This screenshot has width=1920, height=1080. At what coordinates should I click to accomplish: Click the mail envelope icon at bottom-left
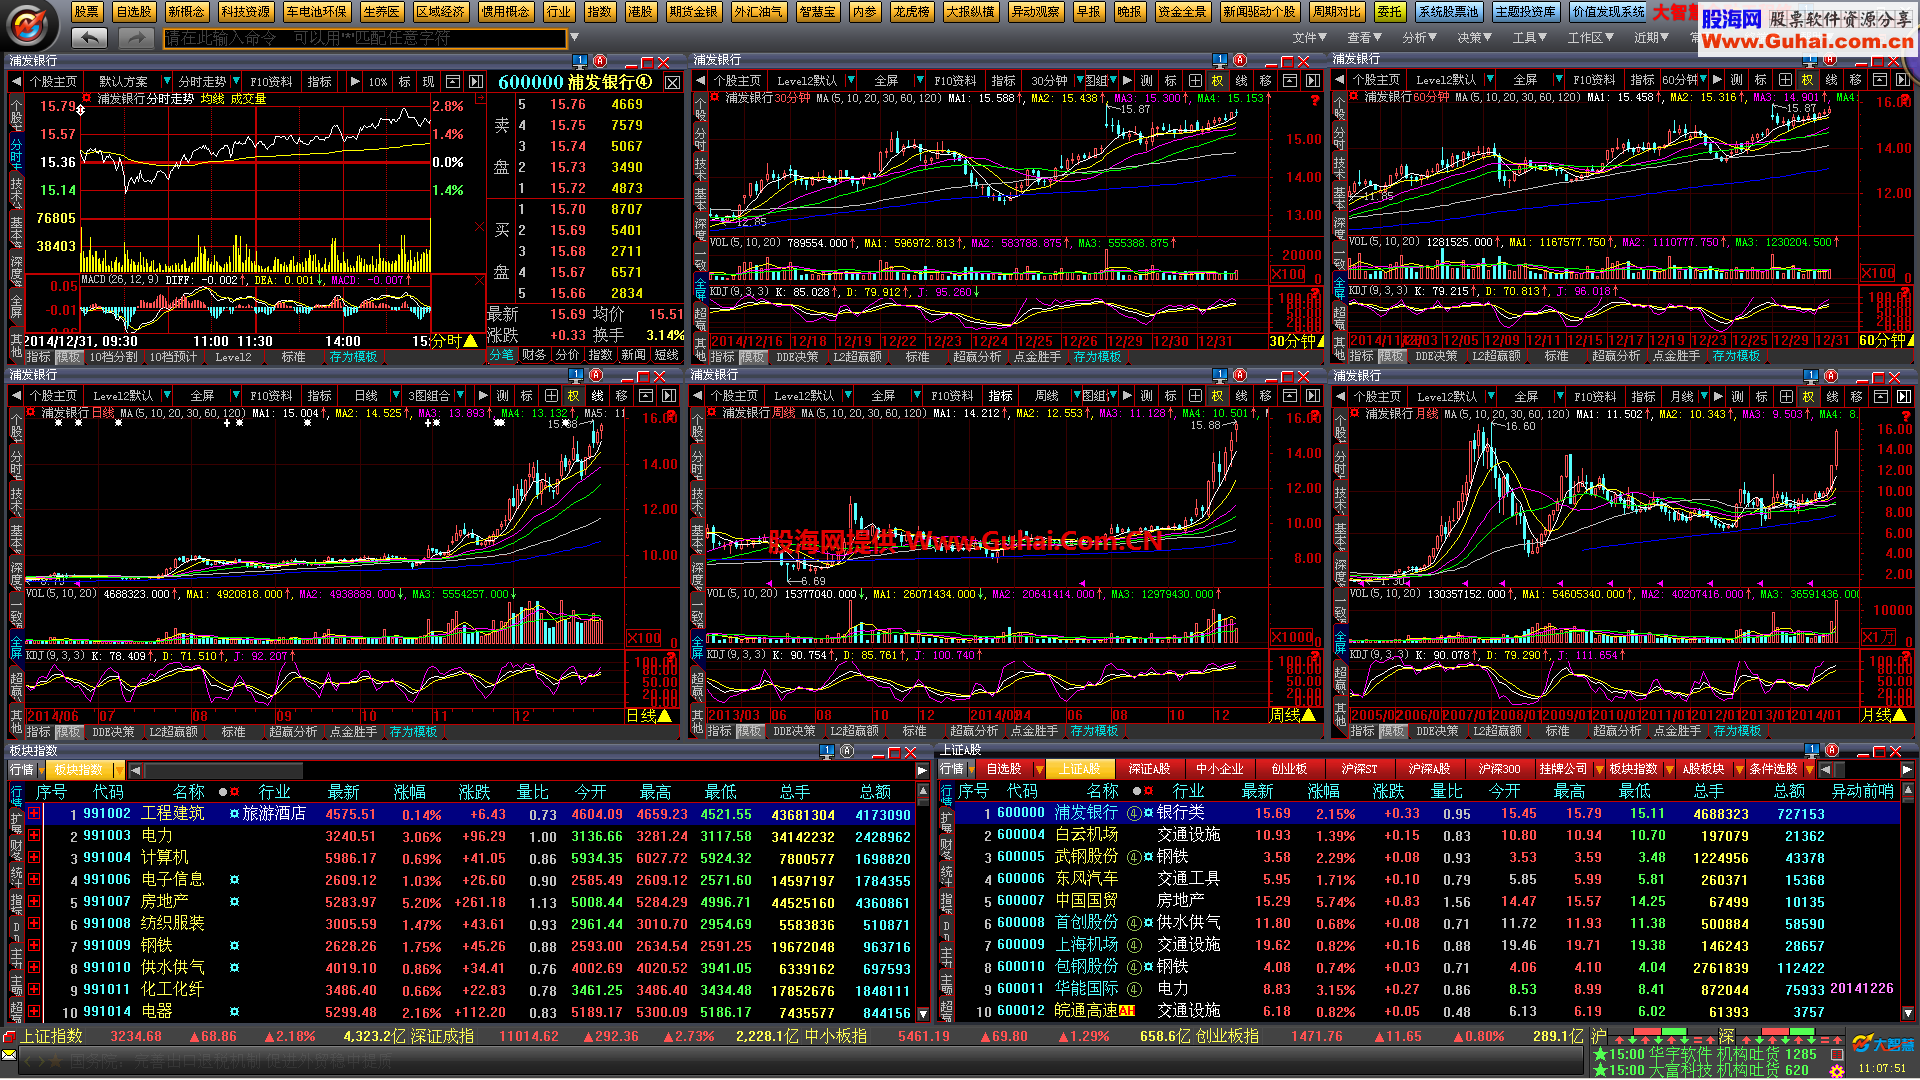(9, 1057)
